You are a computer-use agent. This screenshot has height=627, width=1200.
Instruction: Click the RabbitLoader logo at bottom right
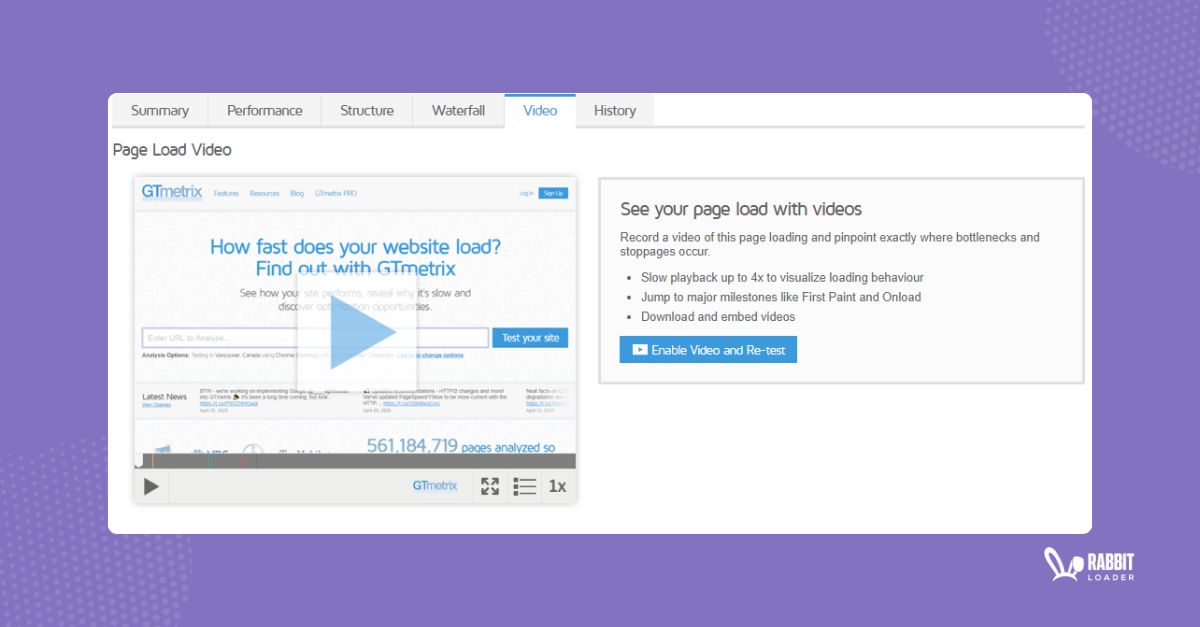coord(1089,565)
